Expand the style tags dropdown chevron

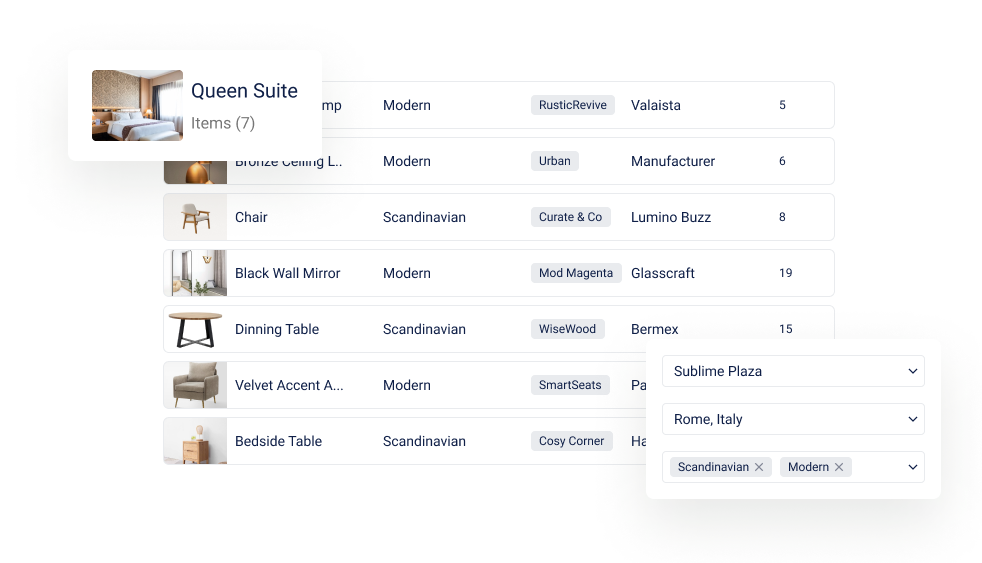[912, 467]
